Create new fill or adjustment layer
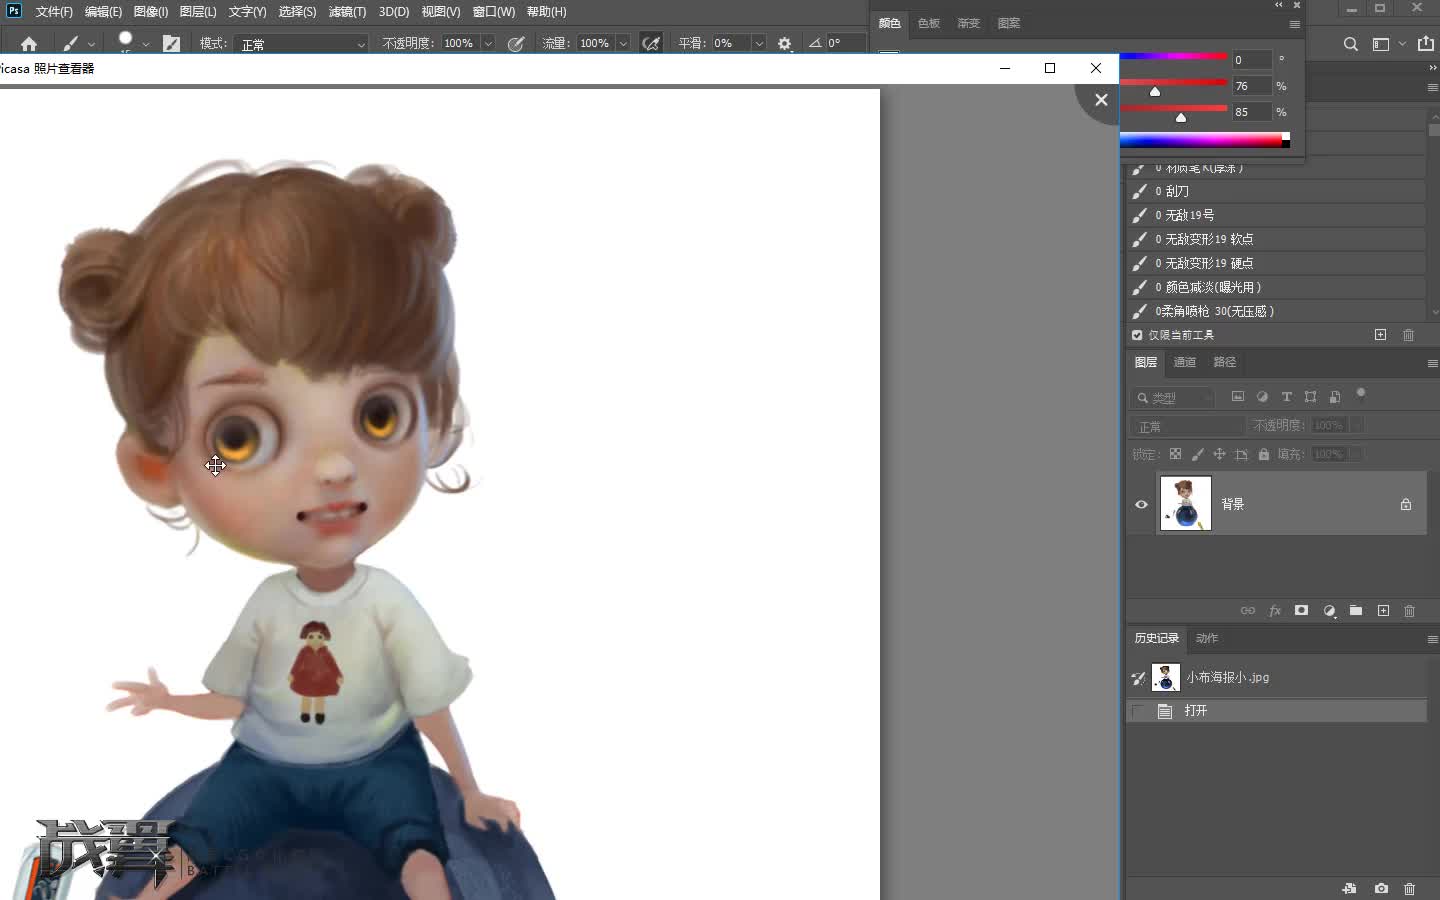 click(1329, 611)
